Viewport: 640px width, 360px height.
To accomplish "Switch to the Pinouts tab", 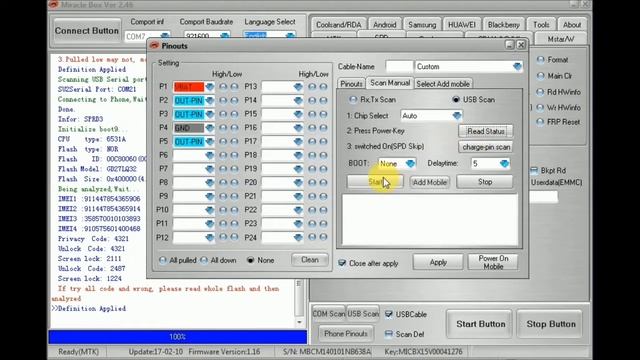I will pos(351,84).
